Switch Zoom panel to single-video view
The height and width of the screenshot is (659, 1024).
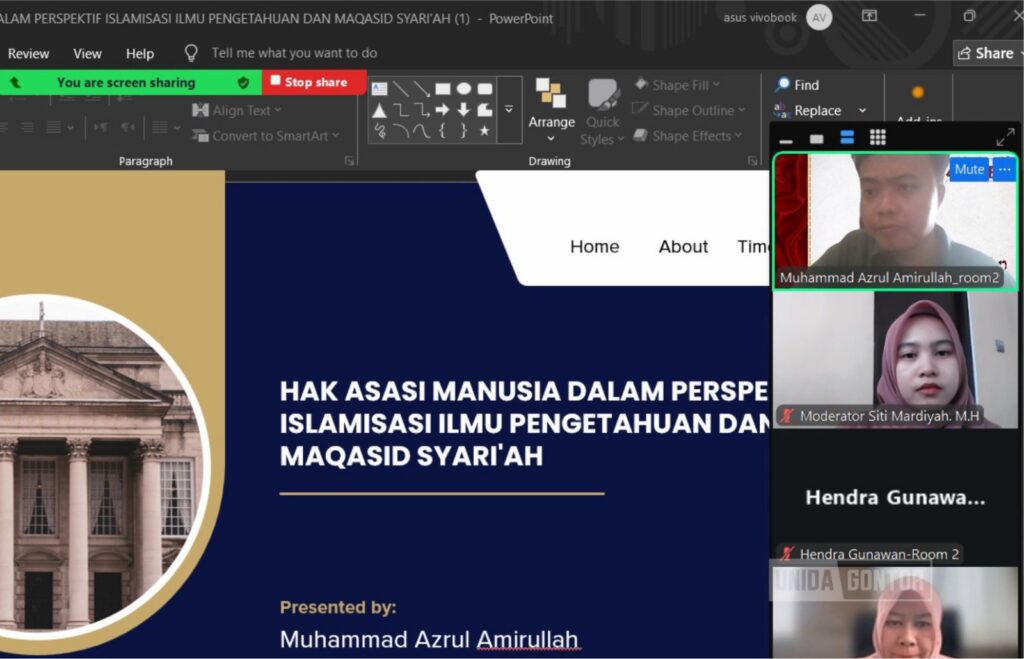(x=816, y=138)
